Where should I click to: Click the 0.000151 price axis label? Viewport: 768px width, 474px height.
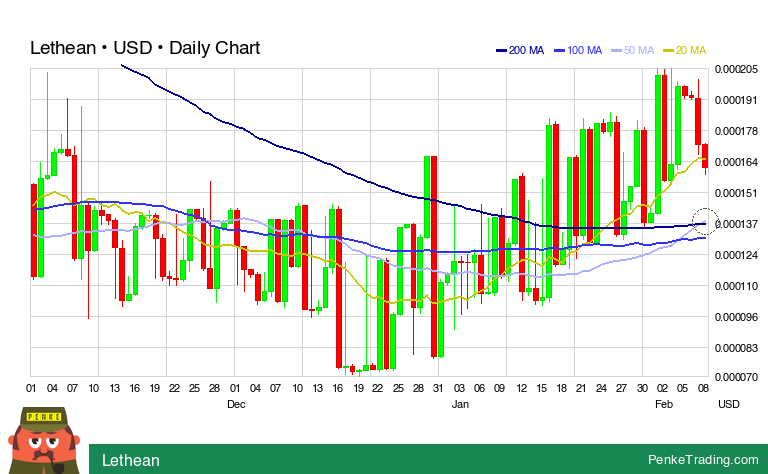point(736,193)
